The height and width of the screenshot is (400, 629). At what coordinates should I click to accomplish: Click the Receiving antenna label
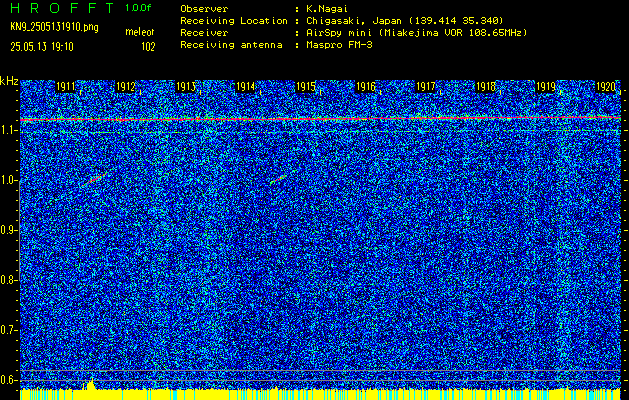coord(231,45)
